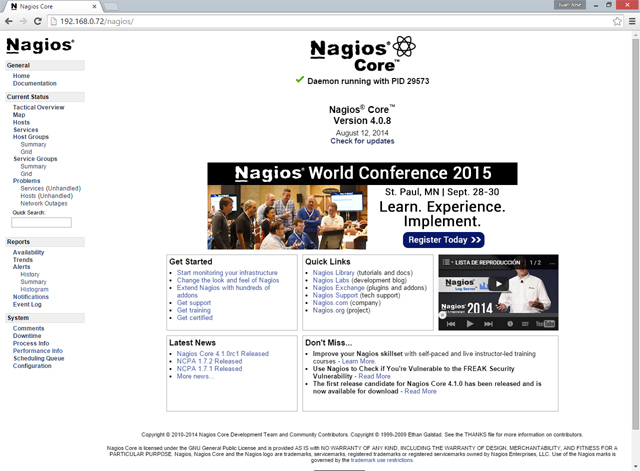Open Start monitoring your infrastructure
The image size is (640, 471).
tap(227, 273)
